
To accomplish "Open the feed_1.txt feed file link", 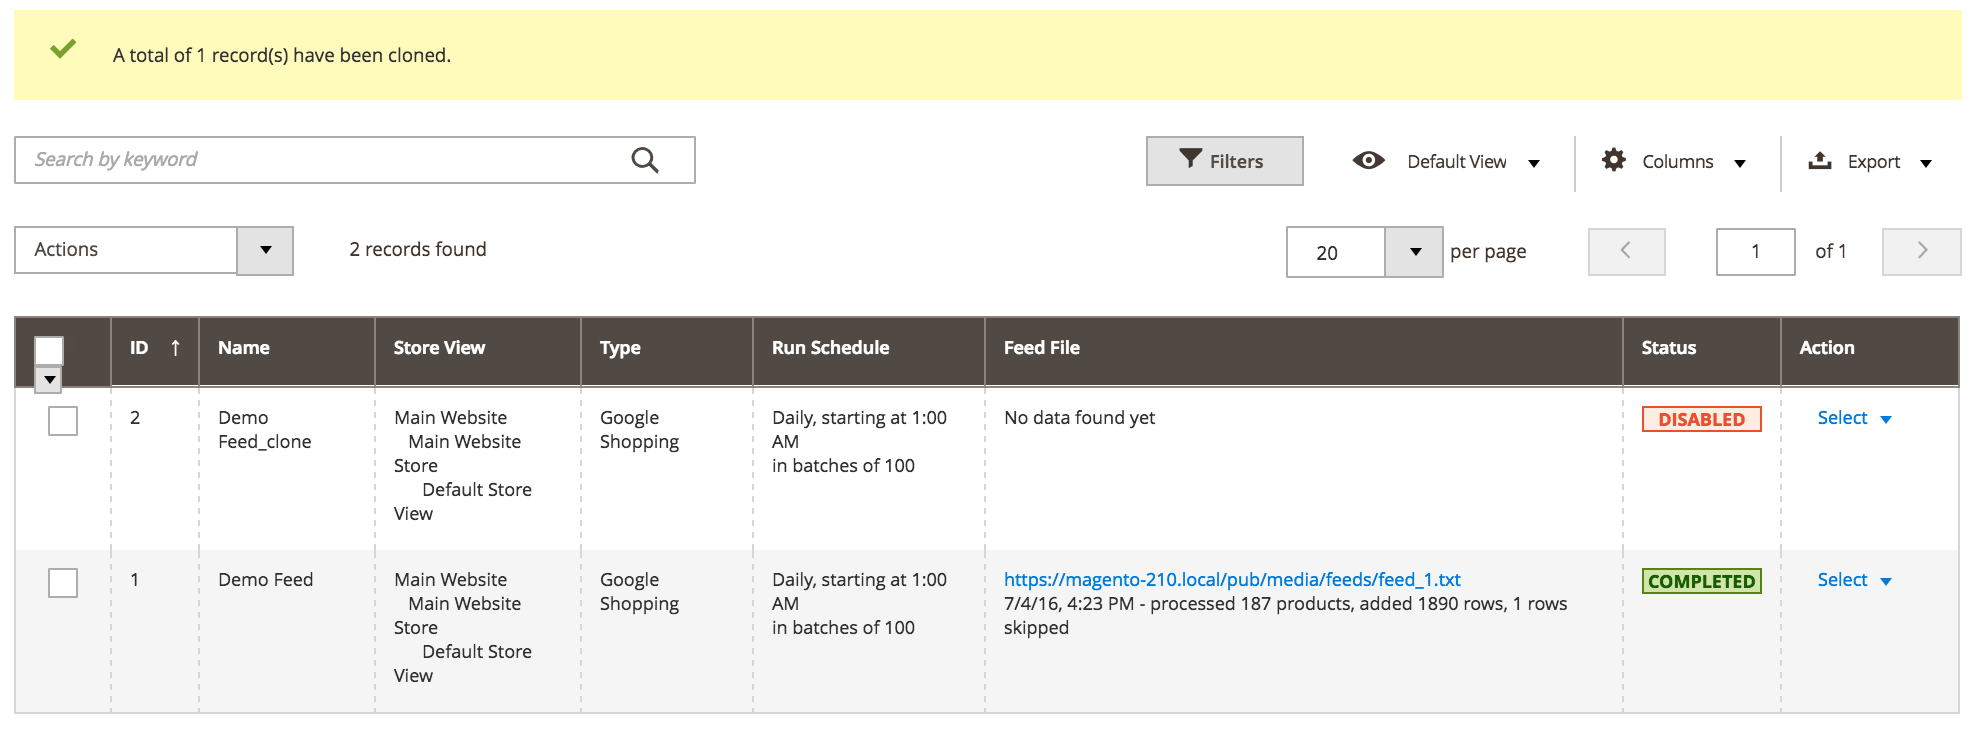I will [1232, 580].
